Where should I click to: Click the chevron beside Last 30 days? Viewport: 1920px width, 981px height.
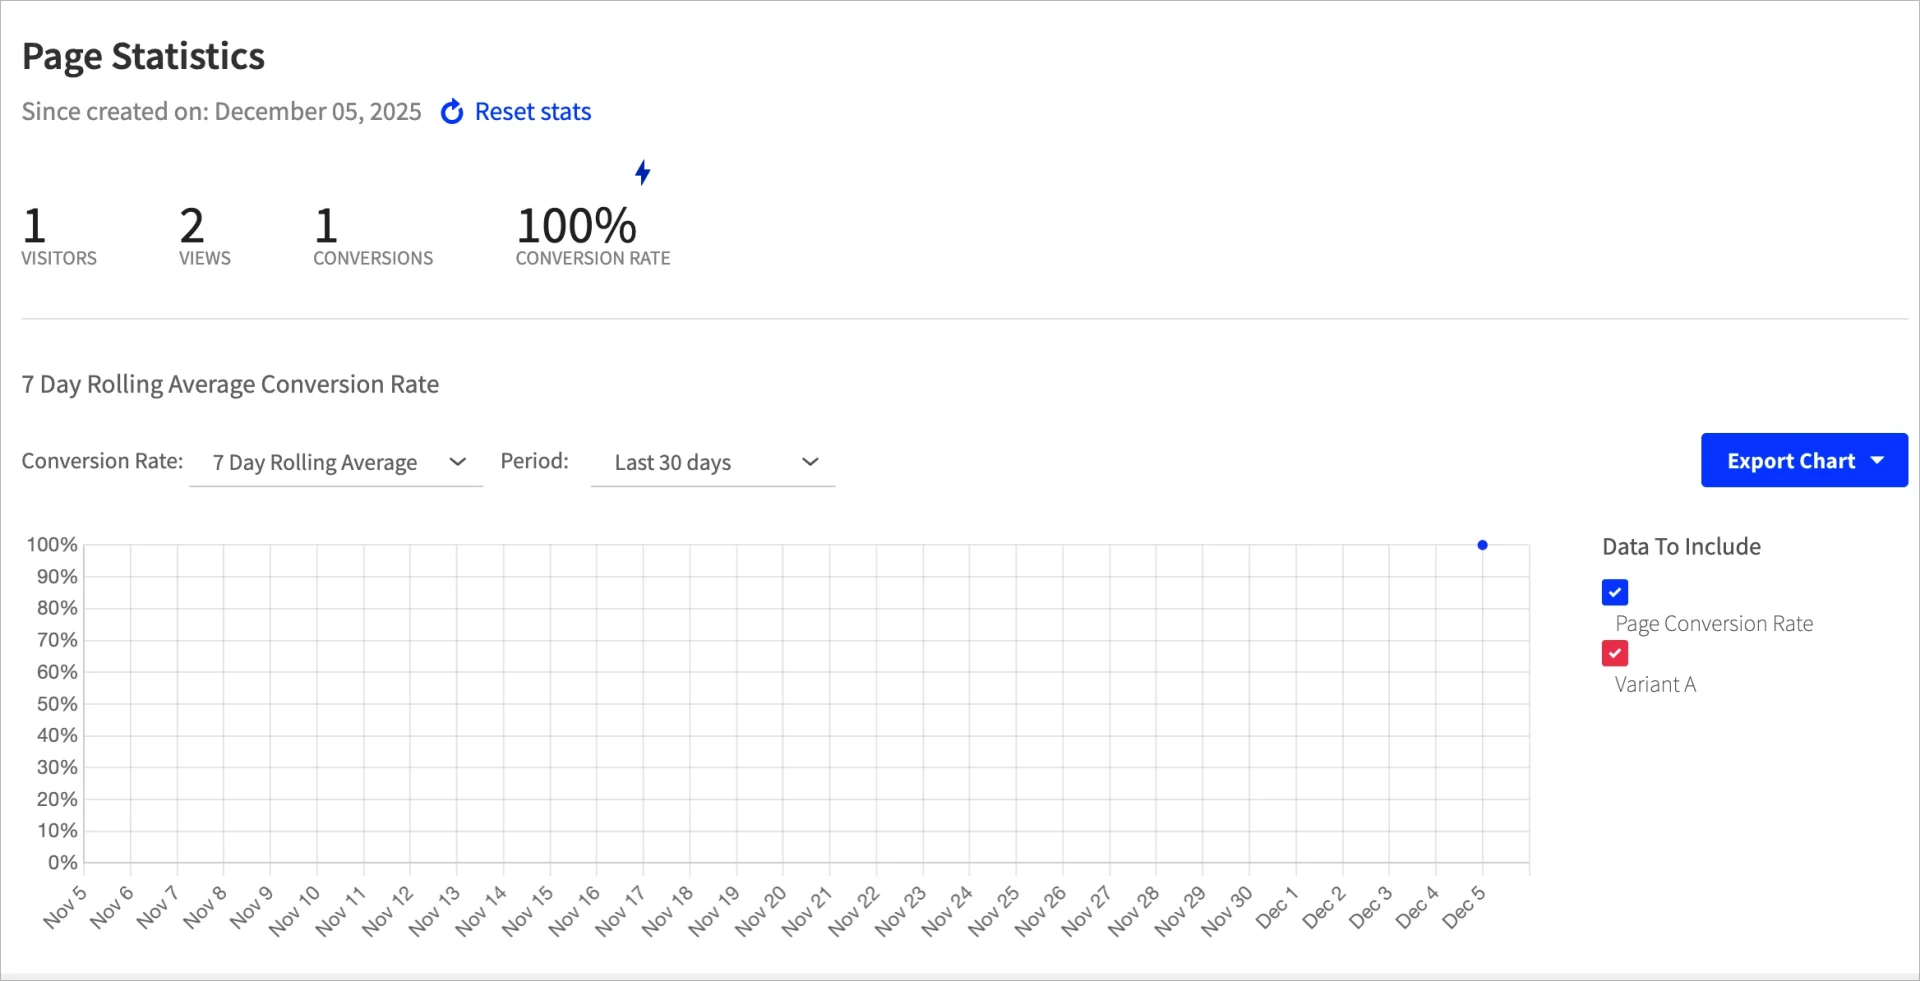pyautogui.click(x=810, y=462)
